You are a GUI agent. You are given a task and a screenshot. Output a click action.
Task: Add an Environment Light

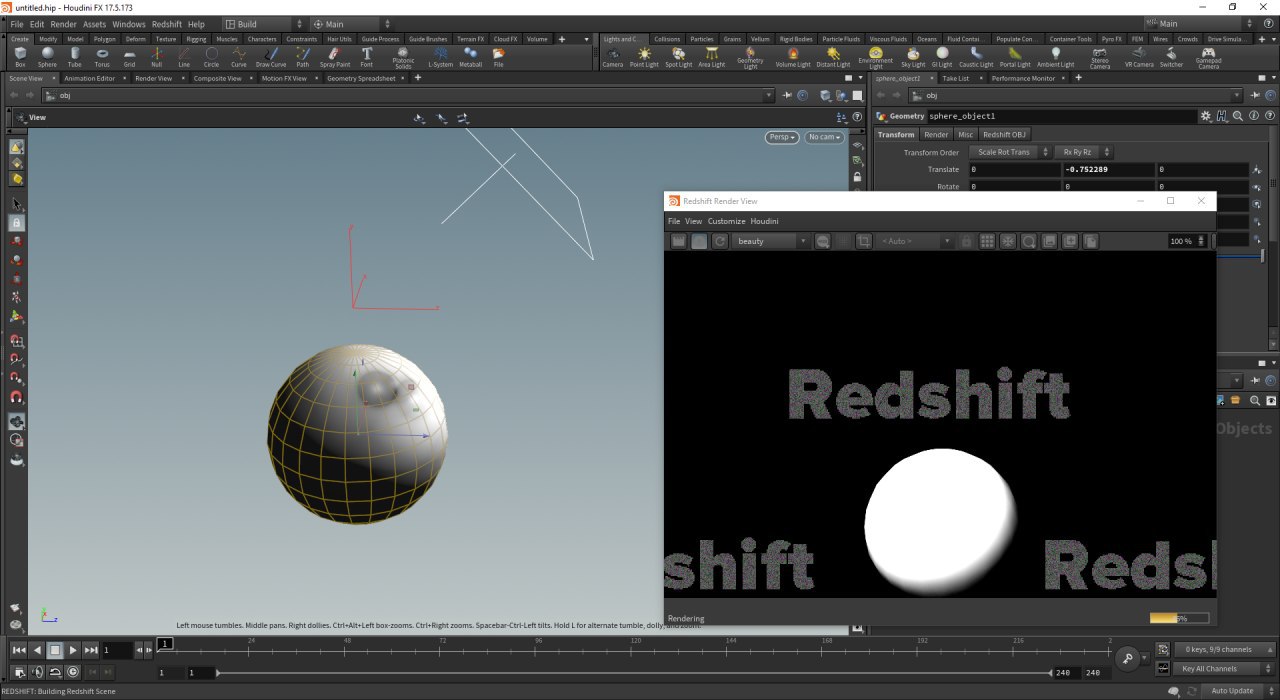pos(876,57)
